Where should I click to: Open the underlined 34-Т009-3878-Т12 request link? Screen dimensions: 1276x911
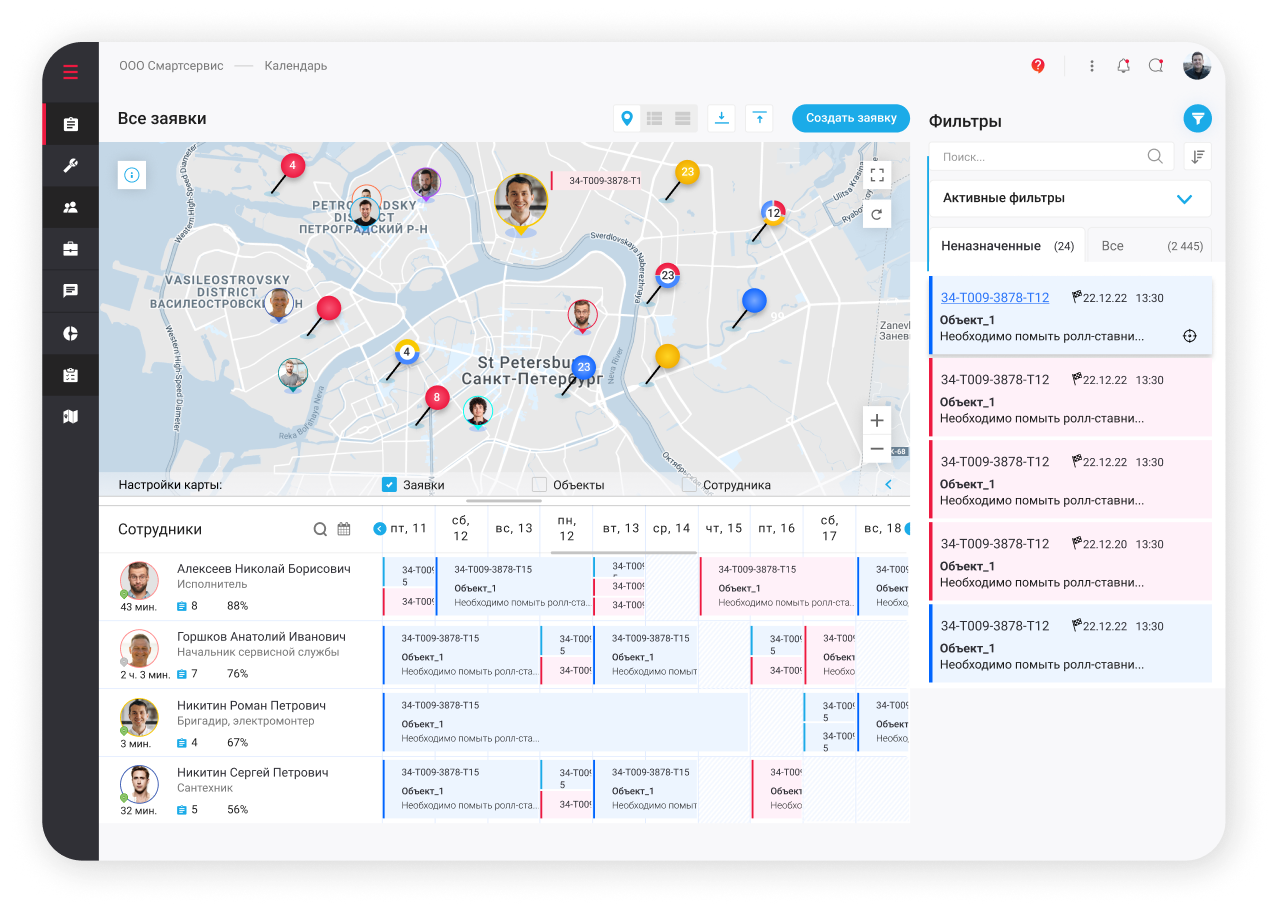[995, 298]
